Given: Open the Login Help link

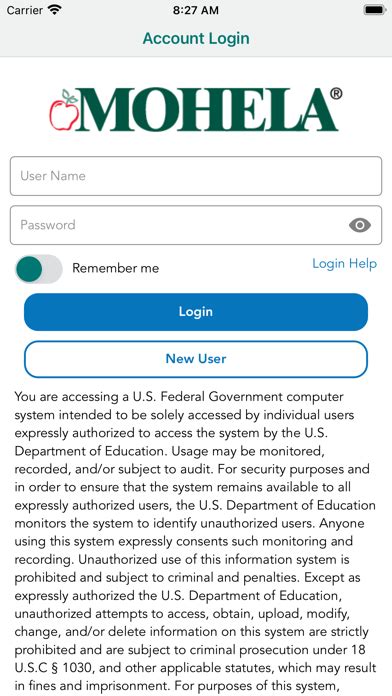Looking at the screenshot, I should point(344,264).
